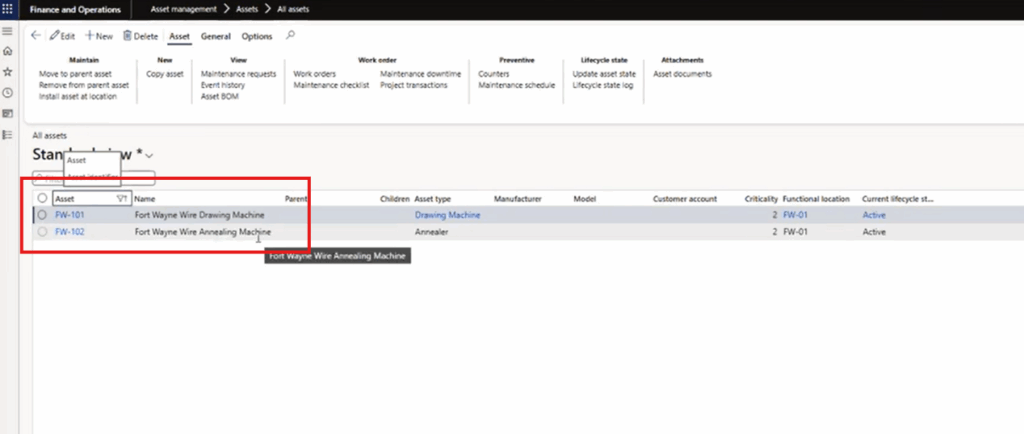The image size is (1024, 434).
Task: Open the Options tab
Action: [x=257, y=36]
